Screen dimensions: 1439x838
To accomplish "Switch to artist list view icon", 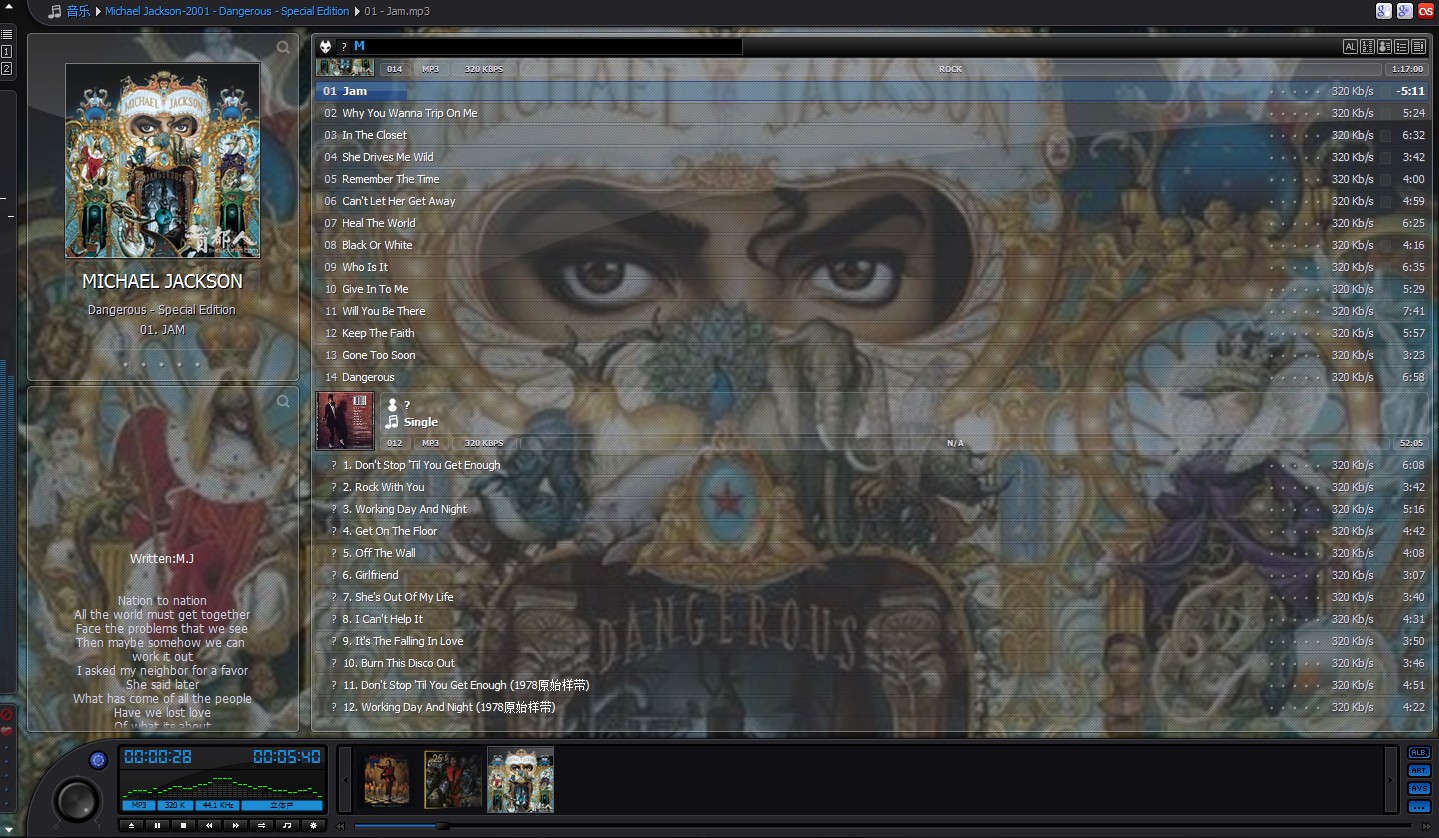I will [x=1384, y=47].
